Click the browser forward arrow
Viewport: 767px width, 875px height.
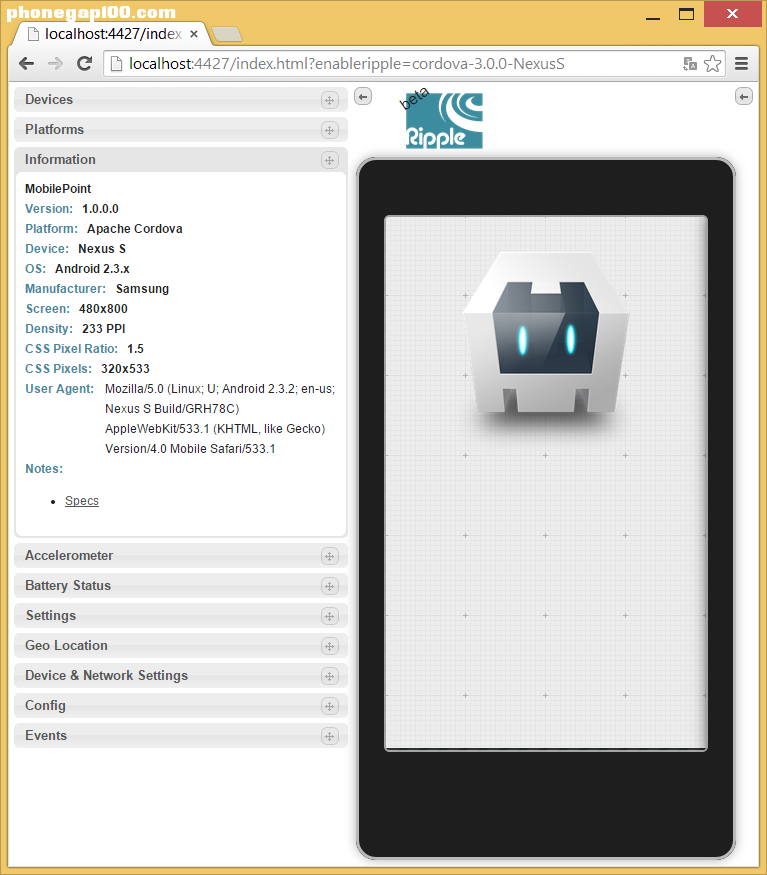[x=55, y=64]
